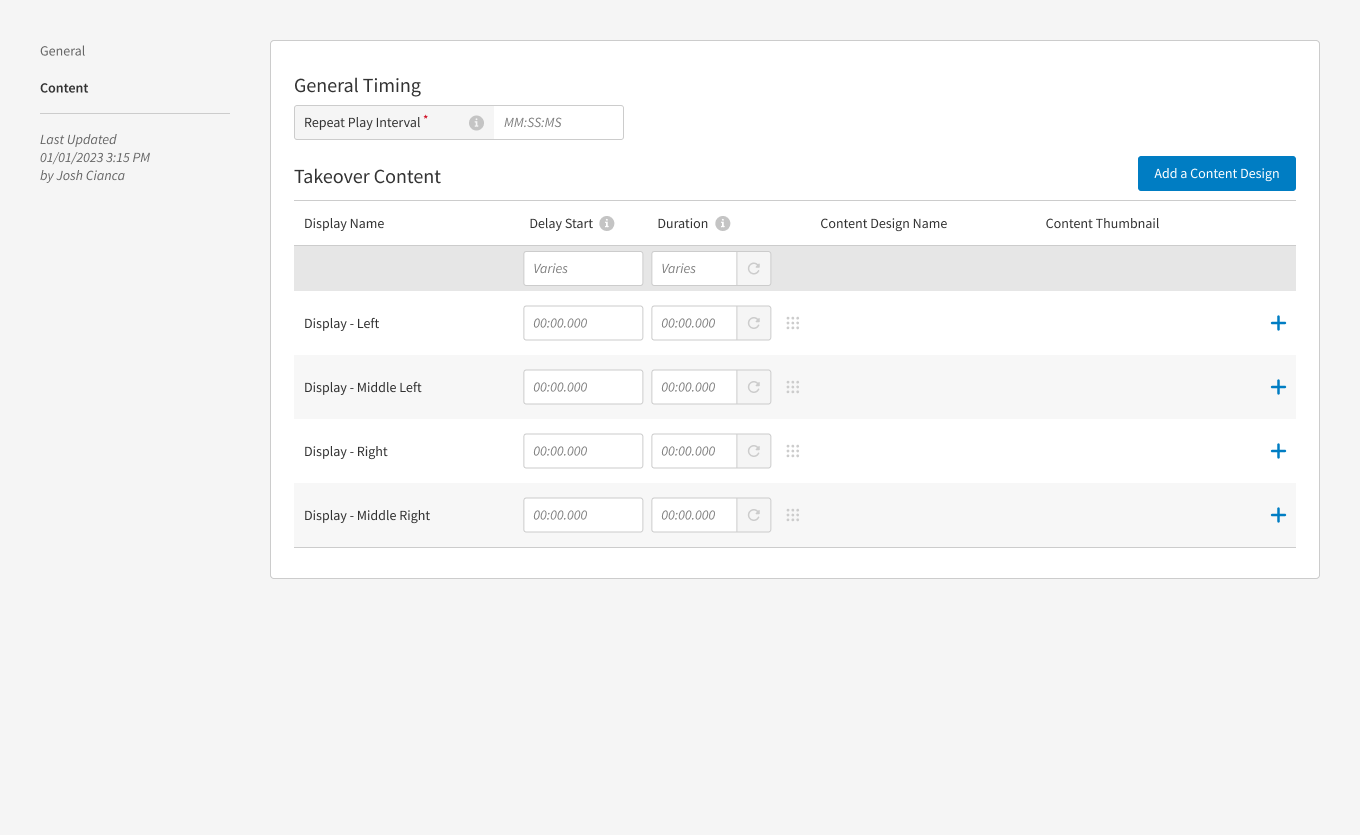The width and height of the screenshot is (1360, 835).
Task: Open the General section in sidebar
Action: click(63, 51)
